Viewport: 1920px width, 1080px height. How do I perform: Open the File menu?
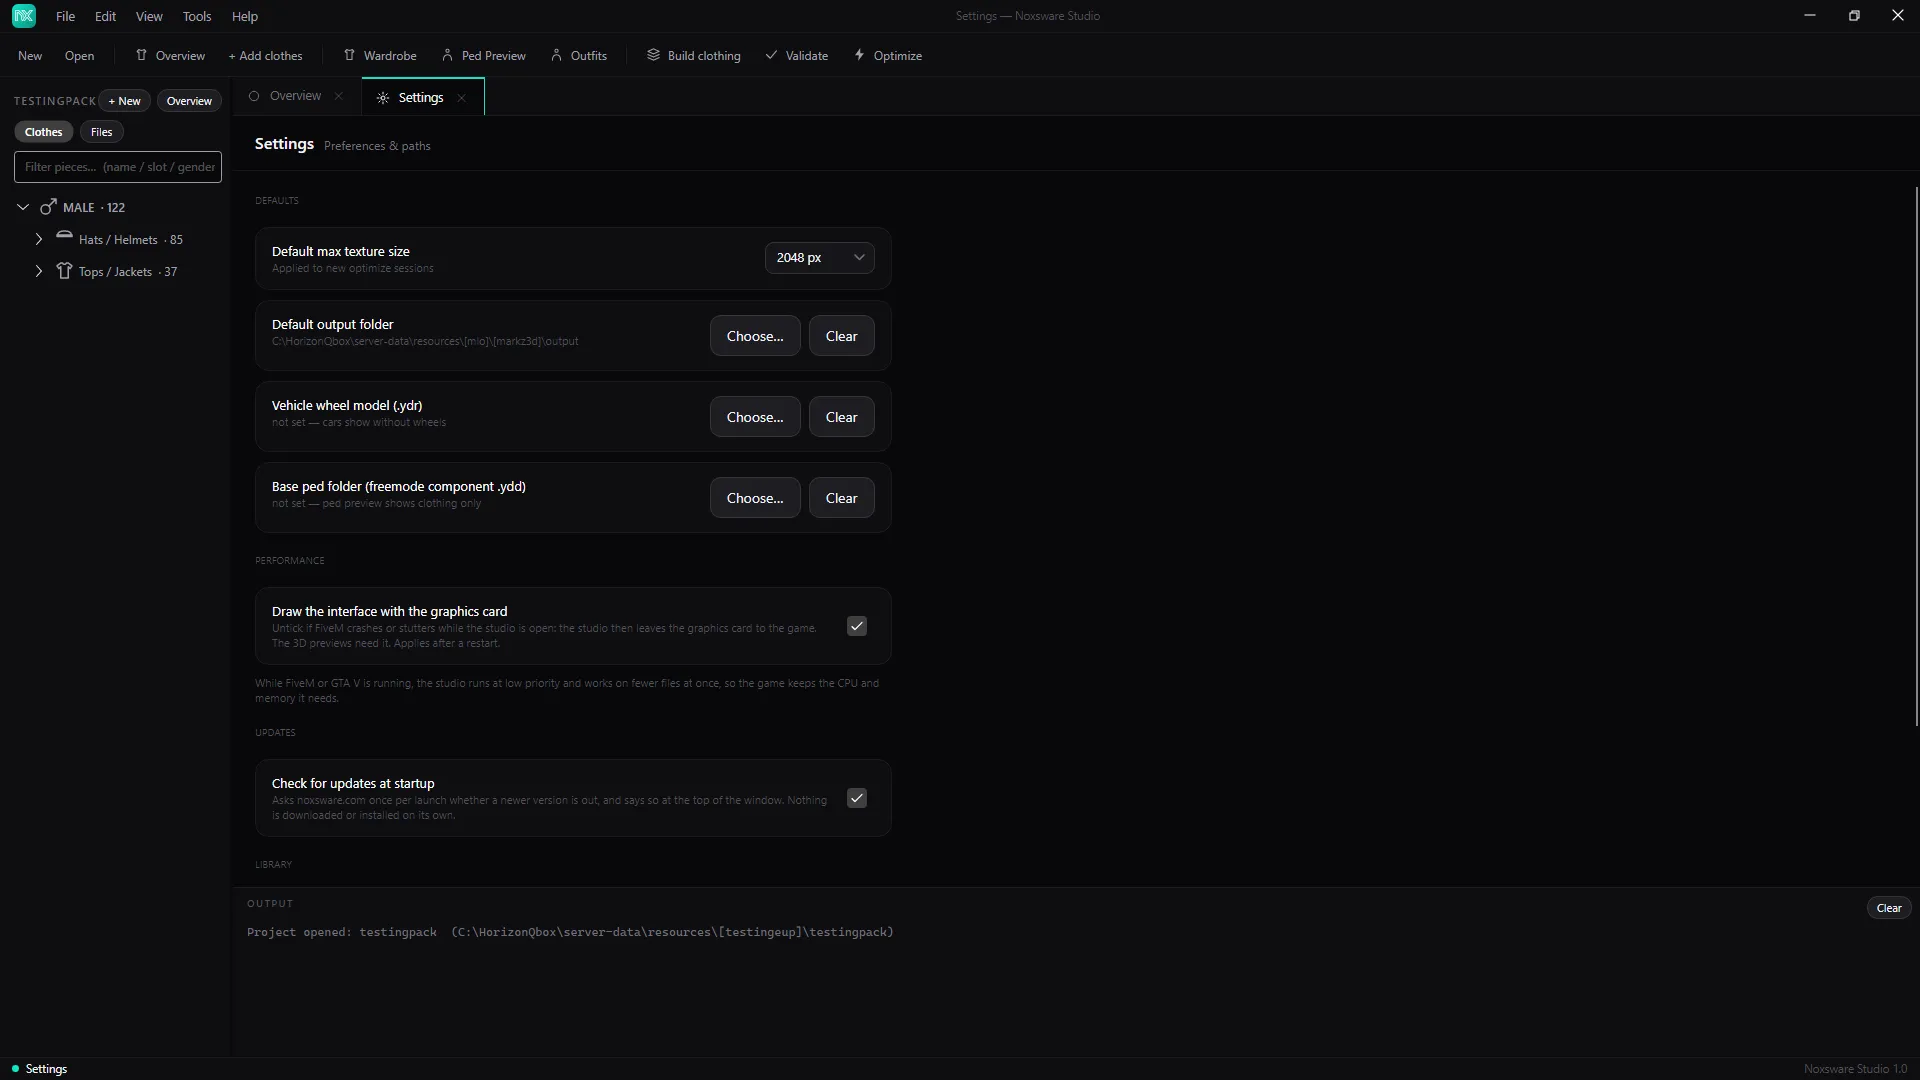coord(66,16)
